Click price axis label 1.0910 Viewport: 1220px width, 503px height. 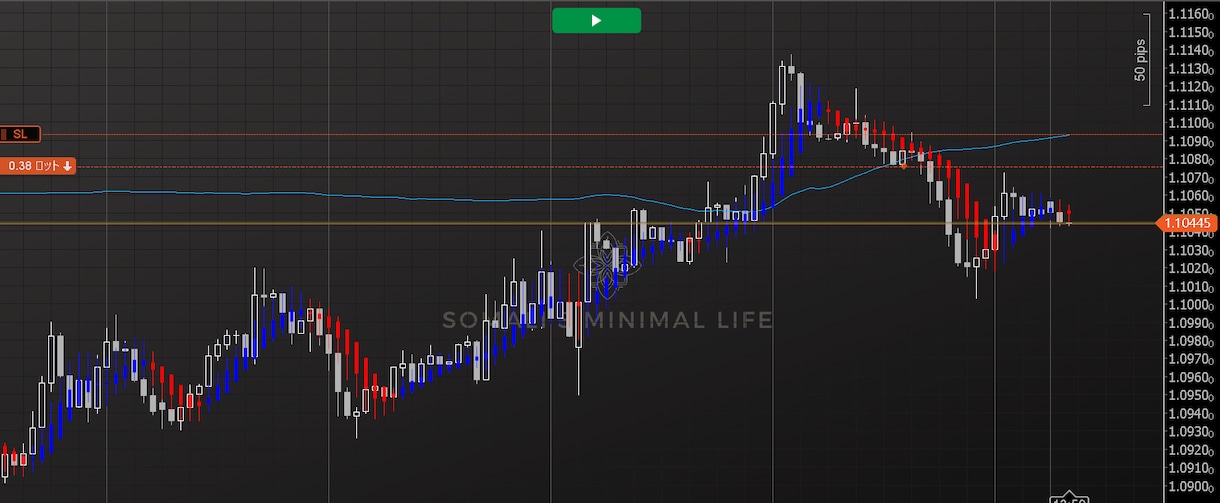1193,467
